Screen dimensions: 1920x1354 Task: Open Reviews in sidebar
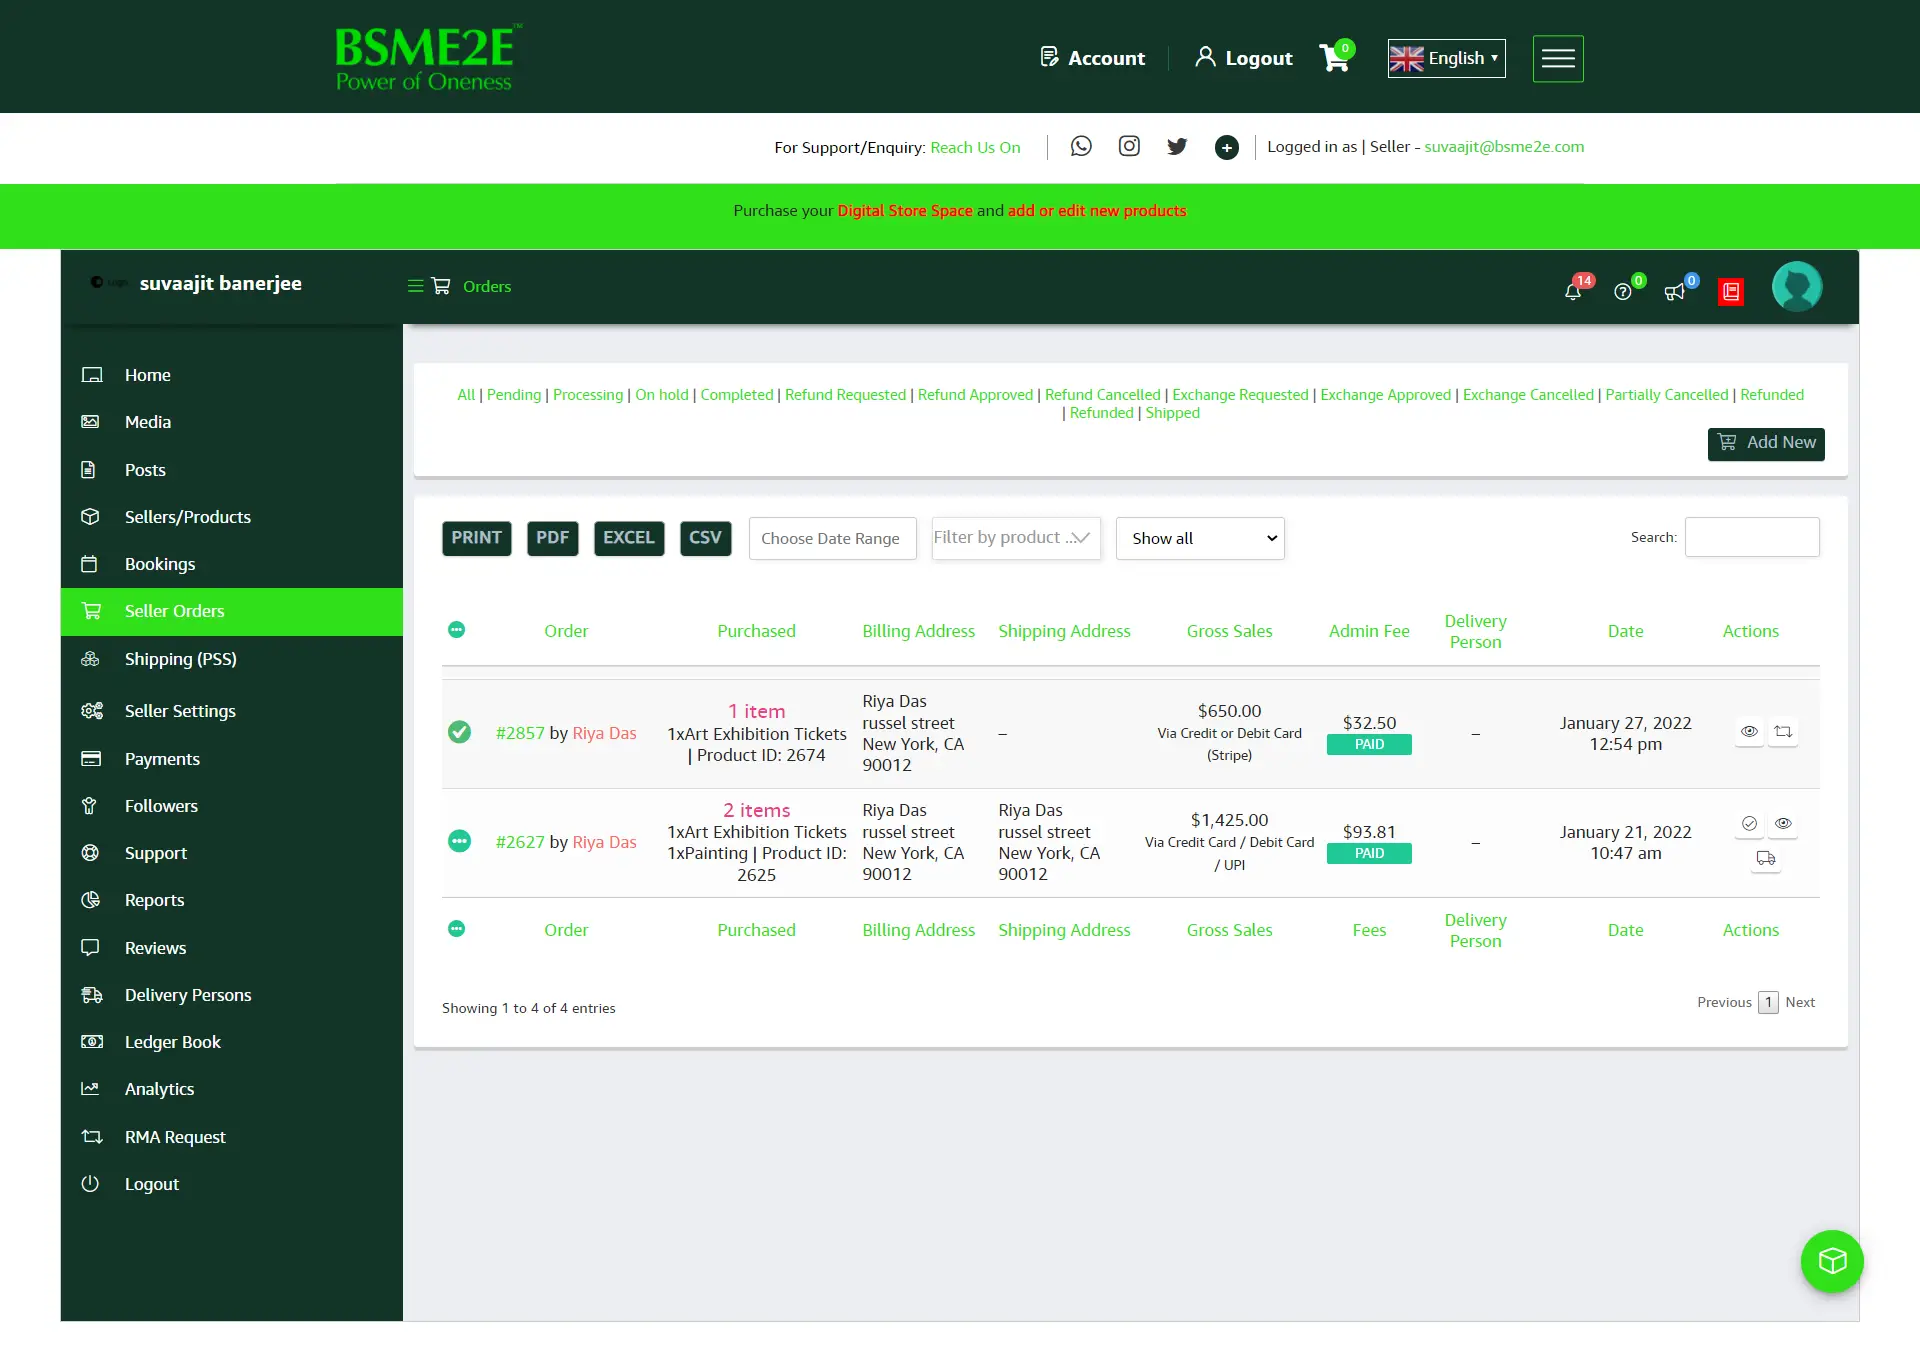click(232, 948)
